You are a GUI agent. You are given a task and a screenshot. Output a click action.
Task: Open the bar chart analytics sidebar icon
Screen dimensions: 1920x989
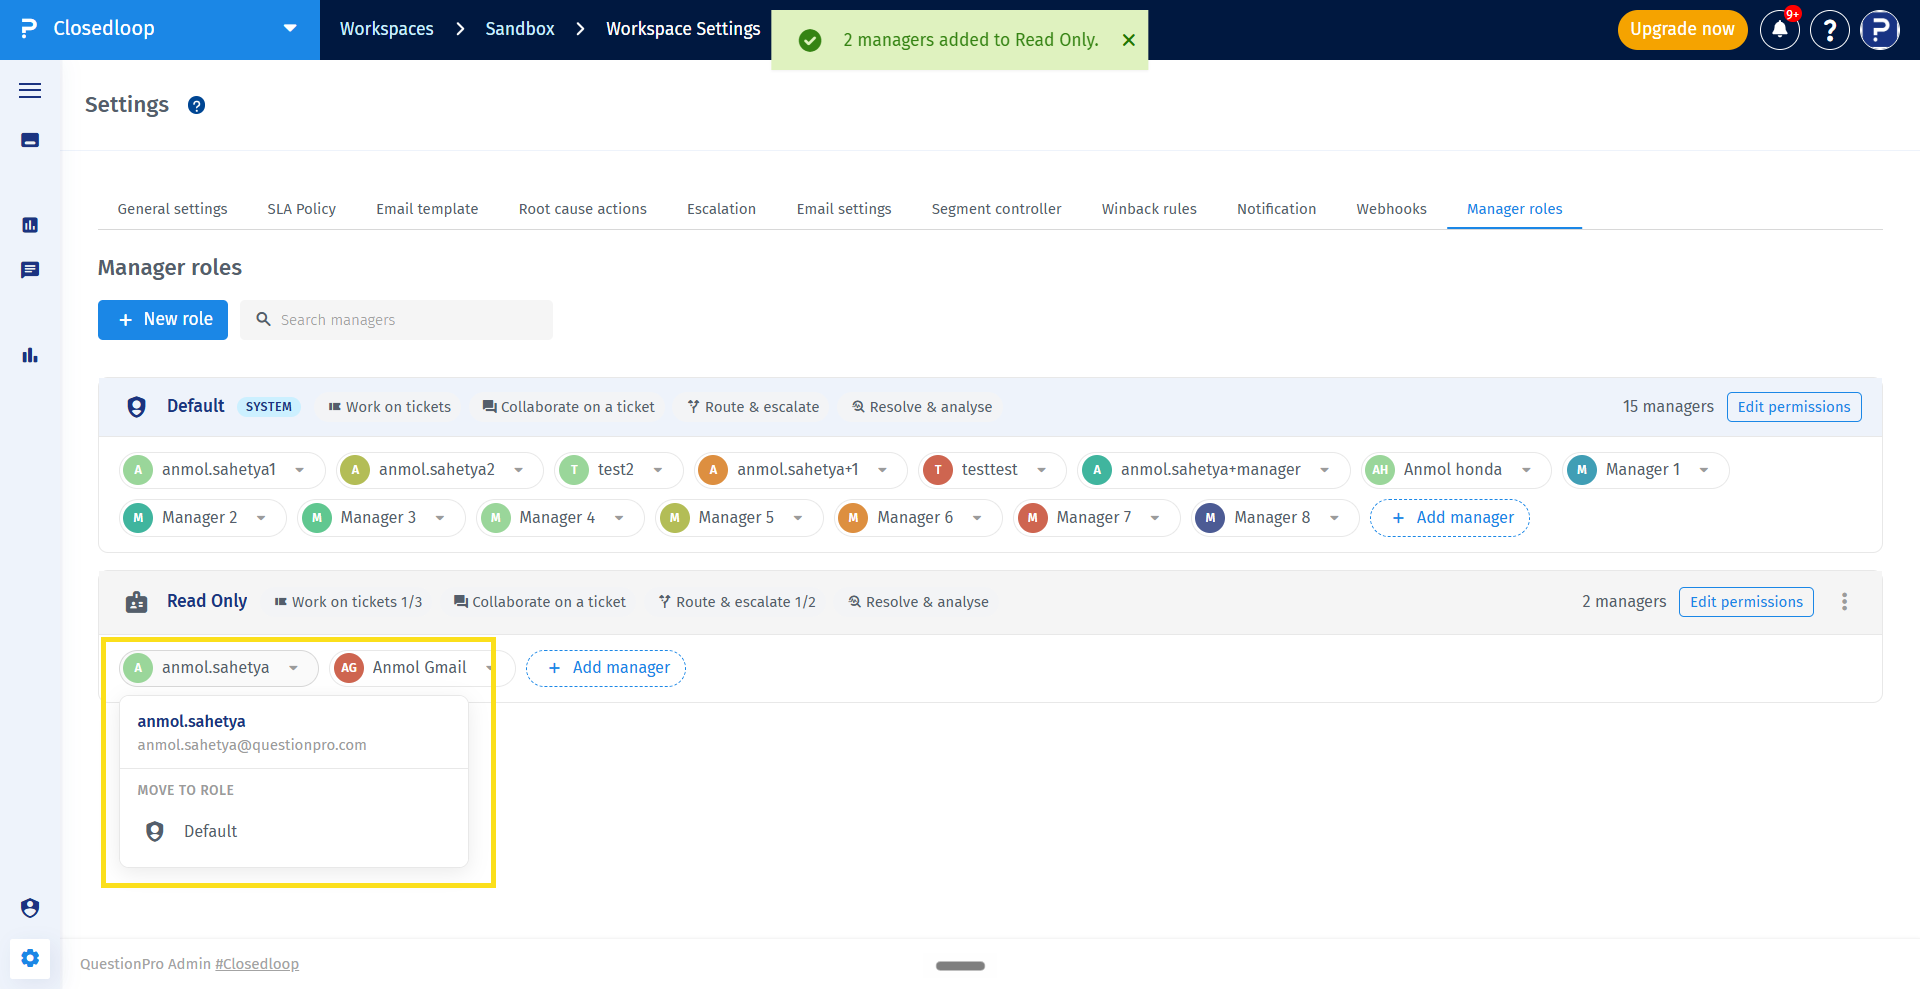[30, 355]
